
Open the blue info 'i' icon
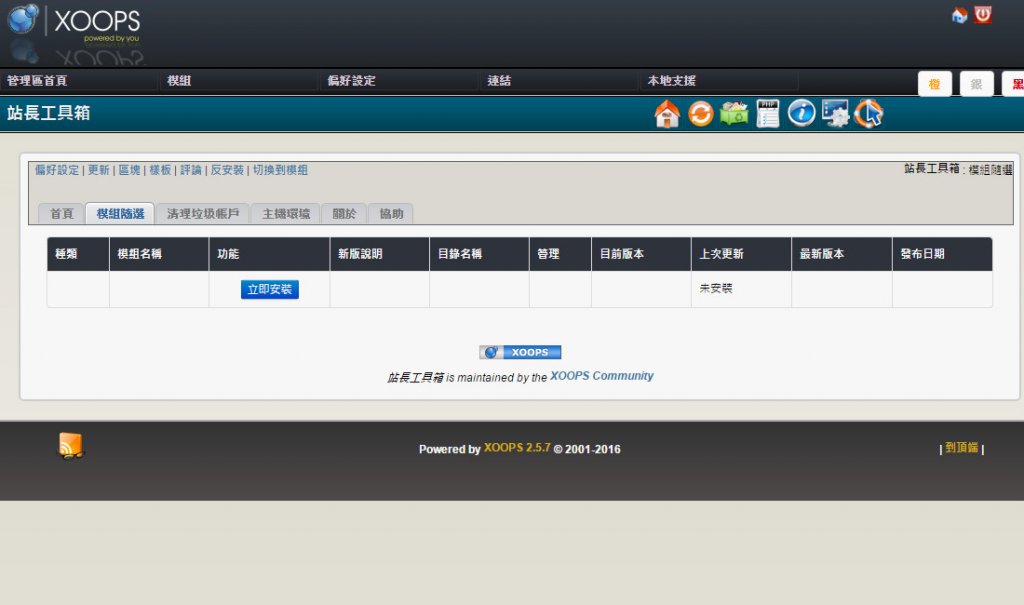click(801, 114)
